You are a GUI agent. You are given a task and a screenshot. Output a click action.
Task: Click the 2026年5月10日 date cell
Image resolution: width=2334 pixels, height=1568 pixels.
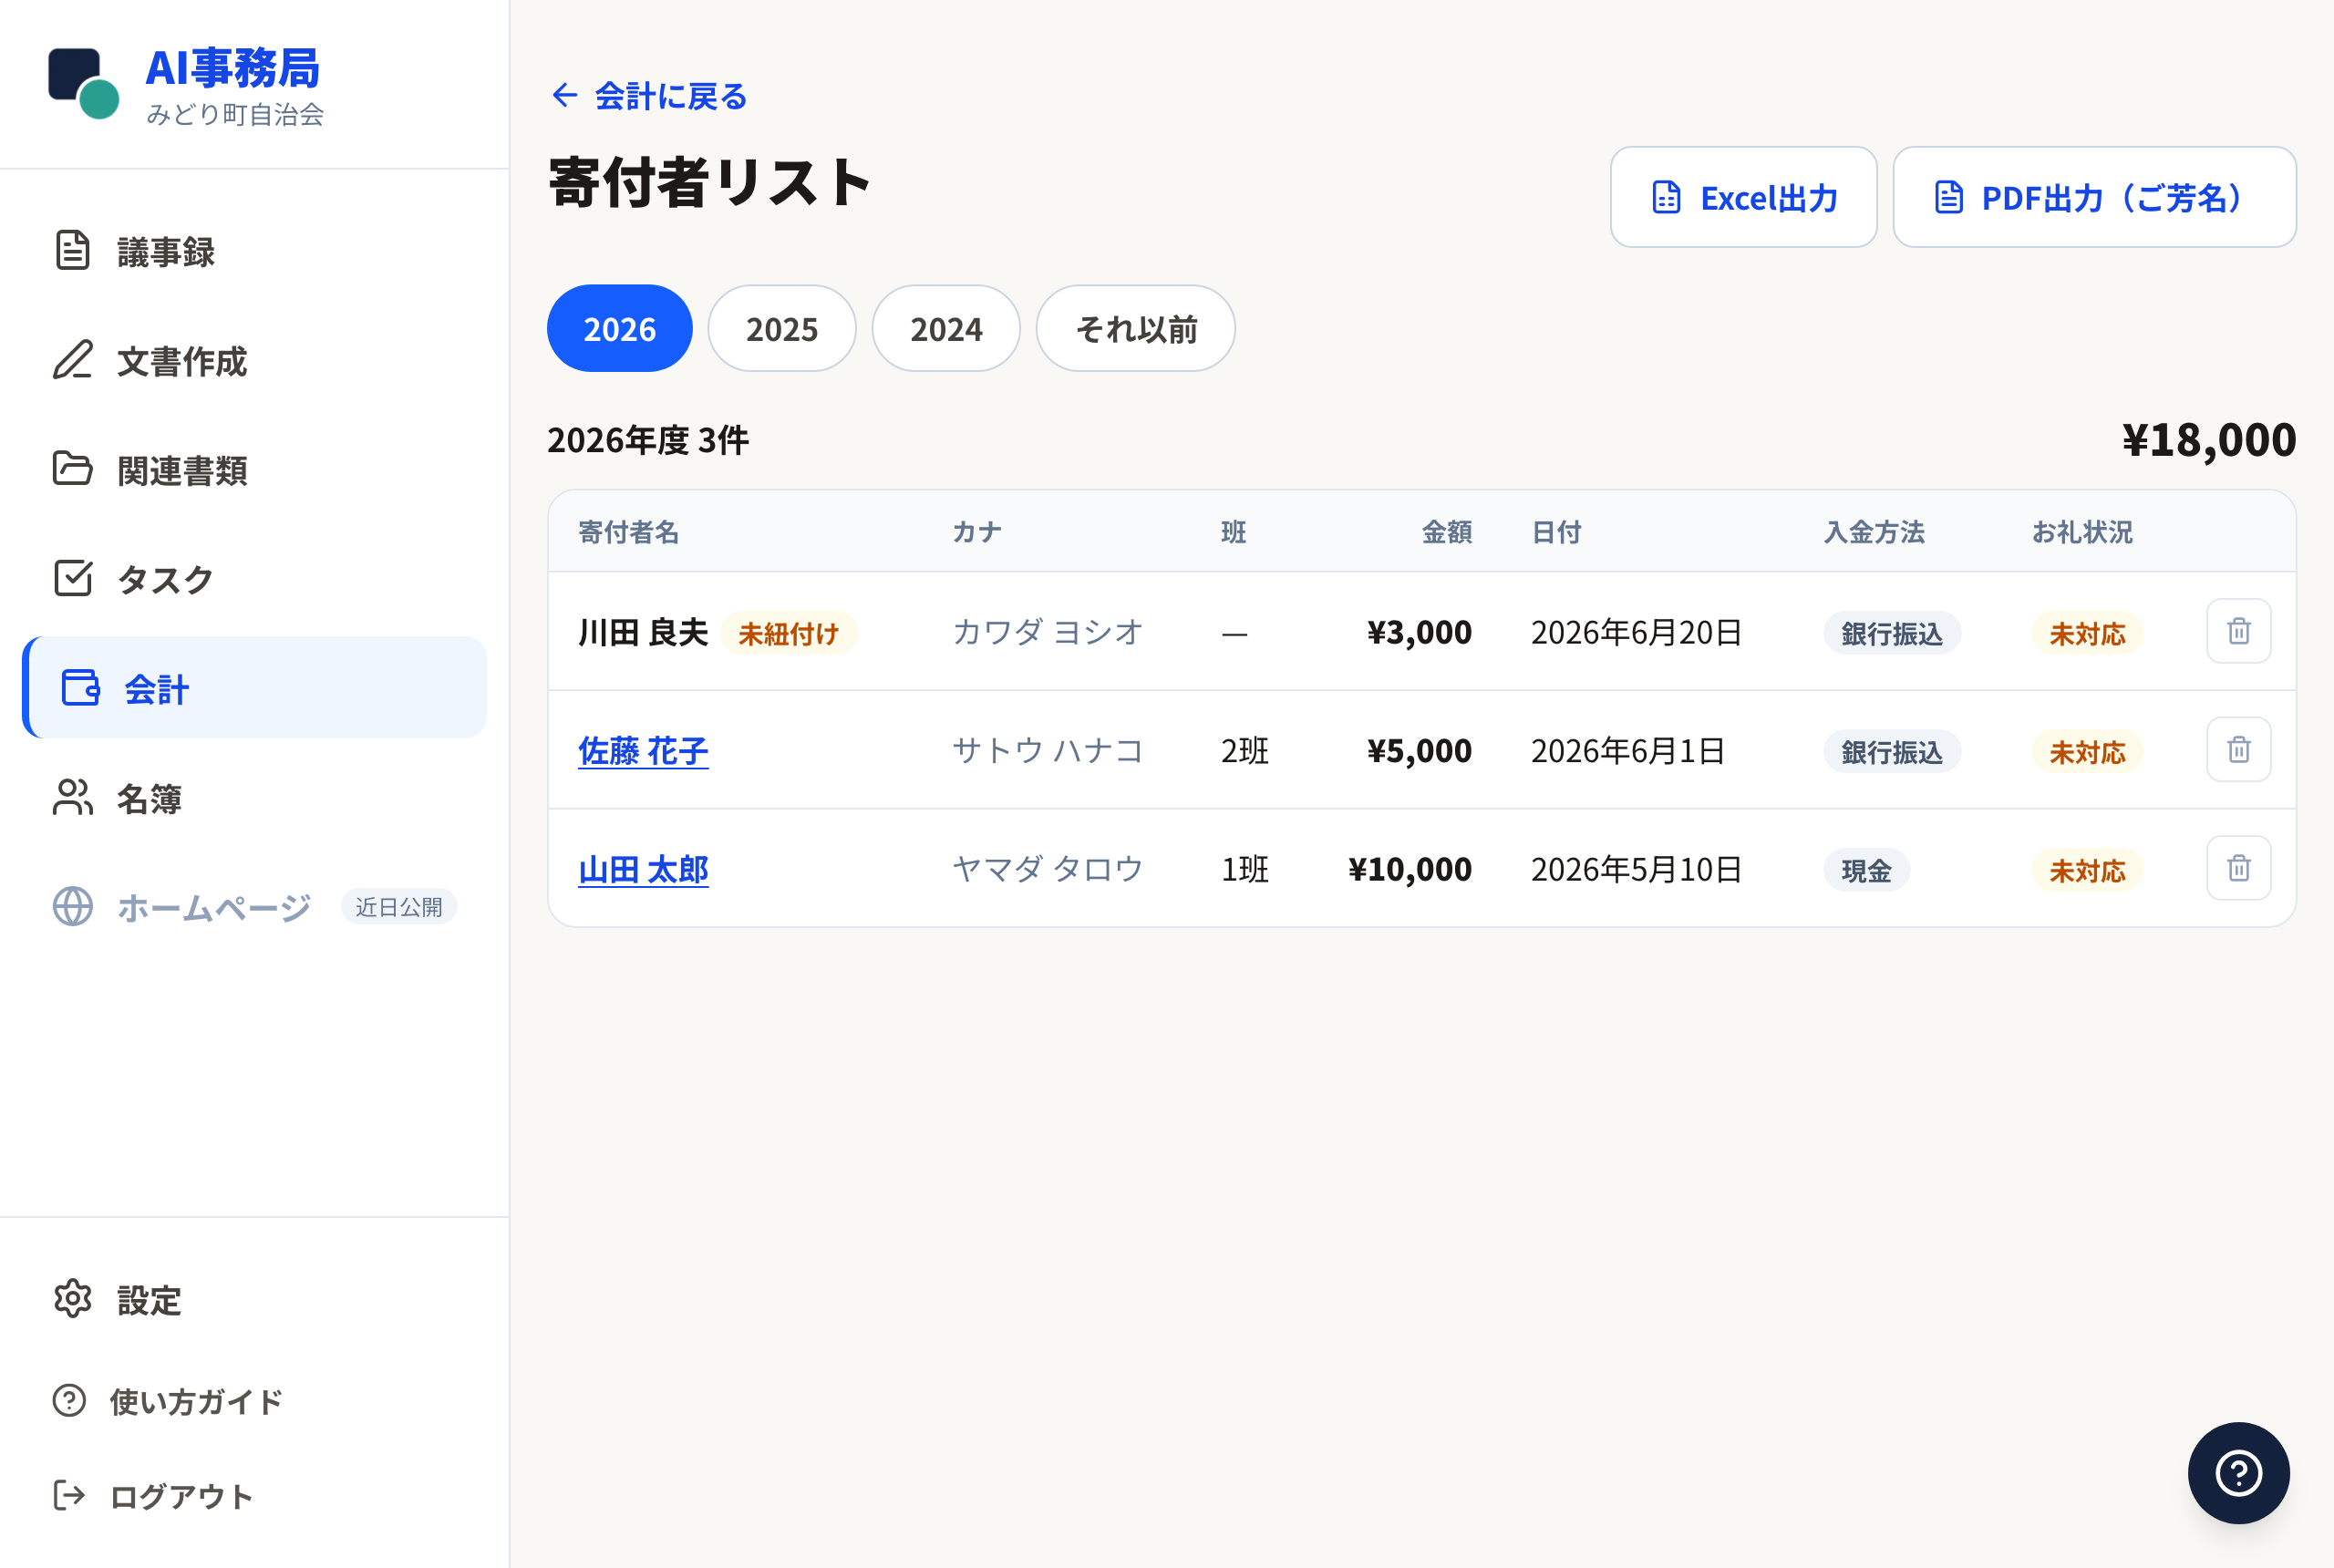pos(1636,869)
